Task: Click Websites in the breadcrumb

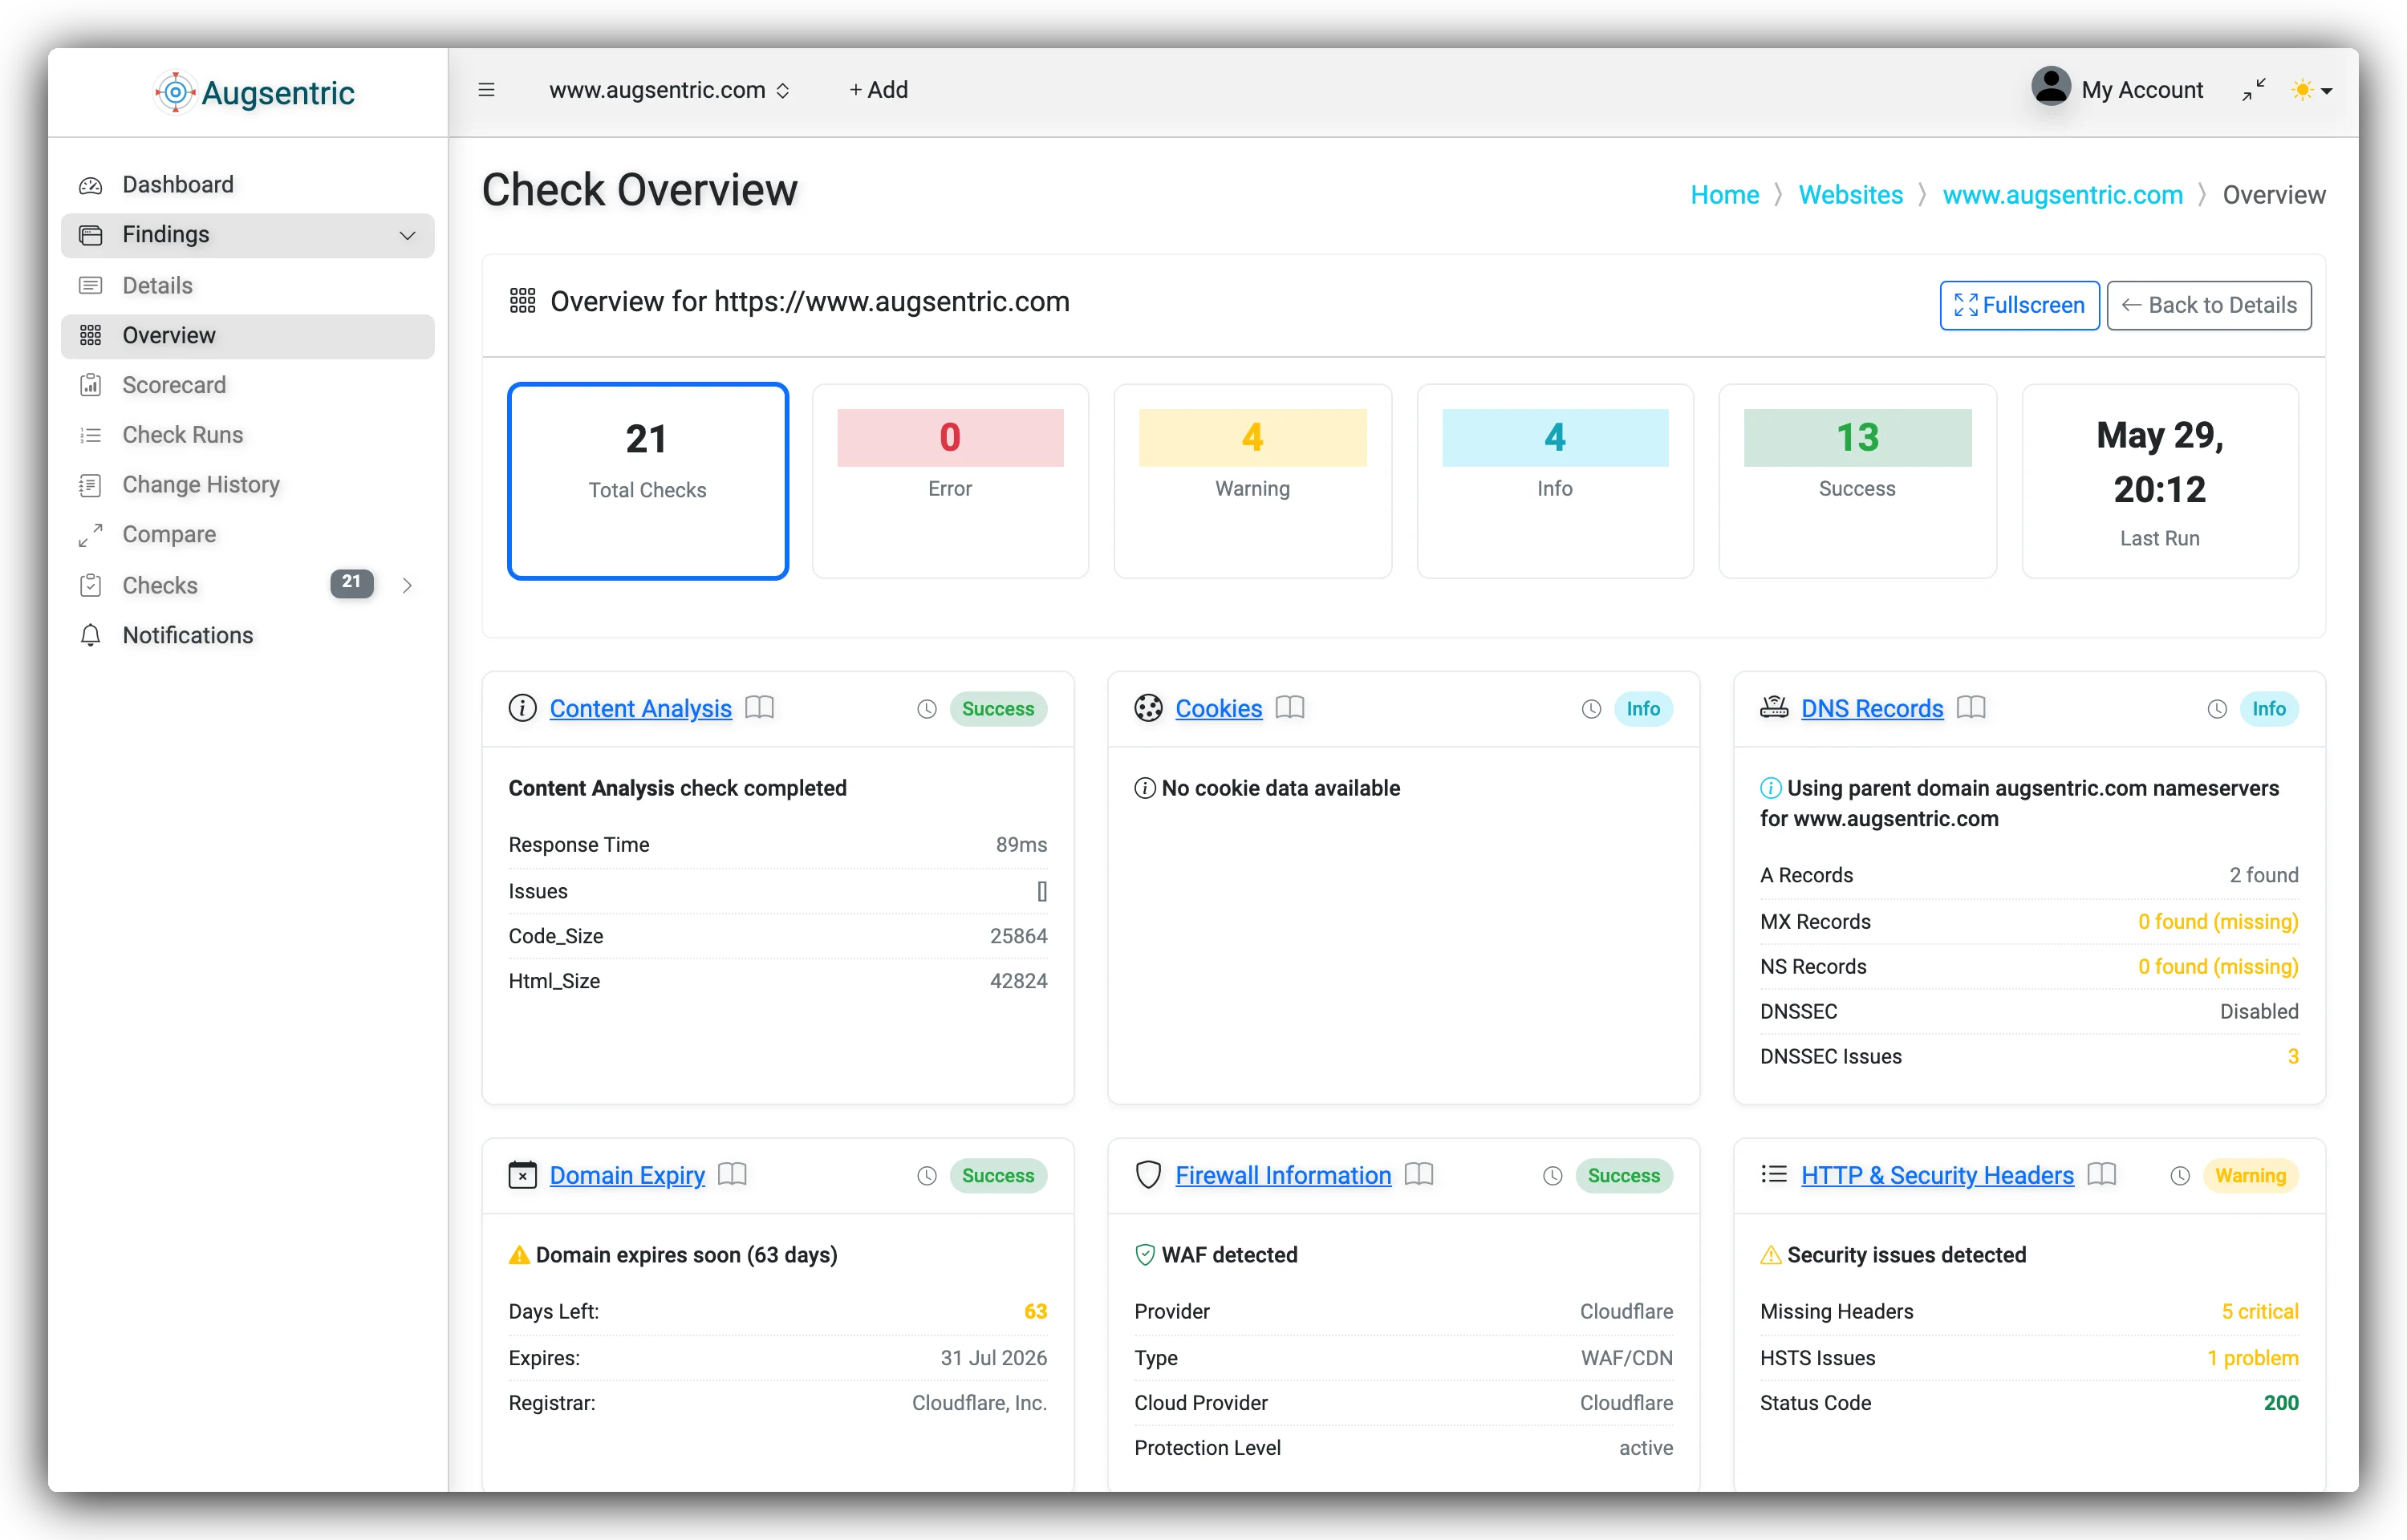Action: click(1850, 195)
